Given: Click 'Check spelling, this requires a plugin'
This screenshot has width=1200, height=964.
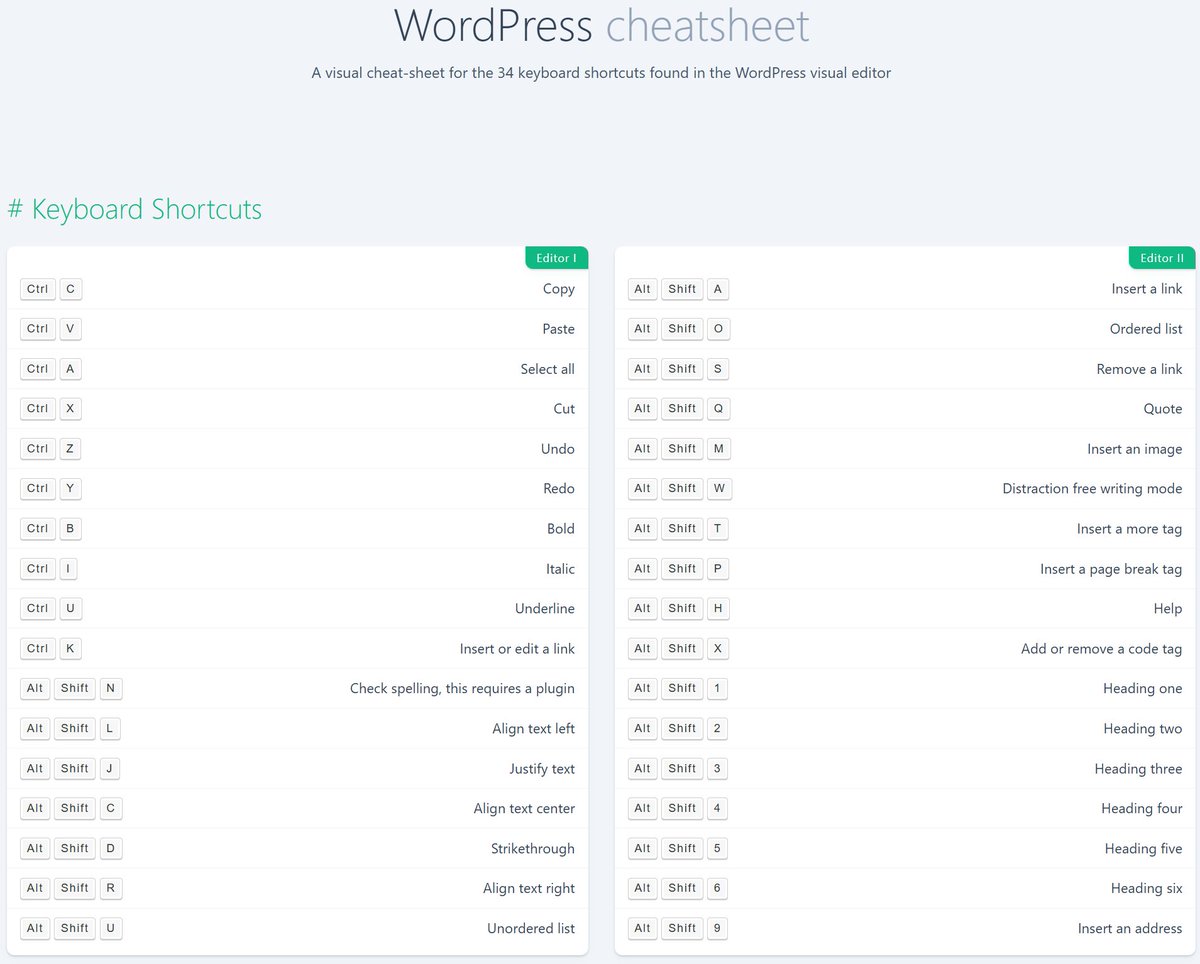Looking at the screenshot, I should click(462, 689).
